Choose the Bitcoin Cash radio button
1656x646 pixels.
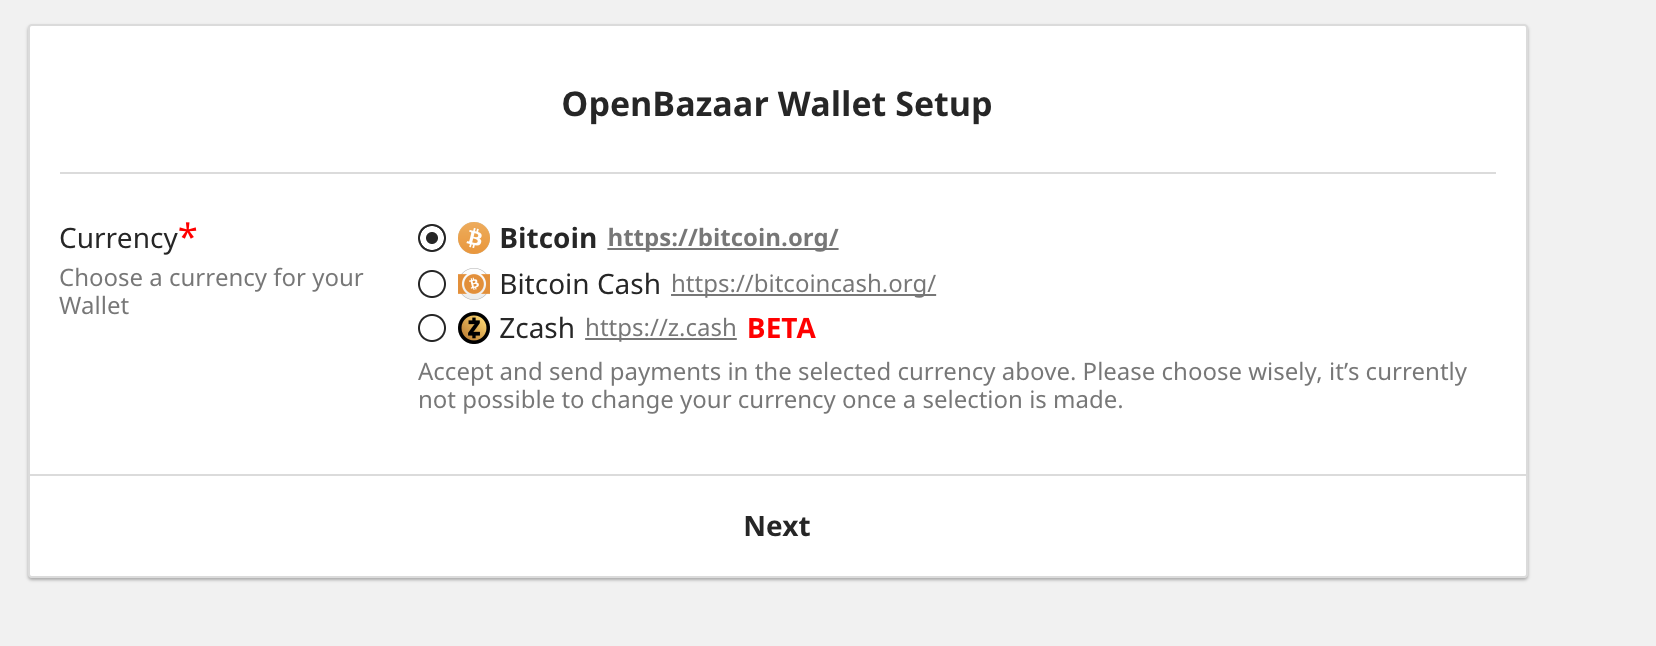coord(431,284)
